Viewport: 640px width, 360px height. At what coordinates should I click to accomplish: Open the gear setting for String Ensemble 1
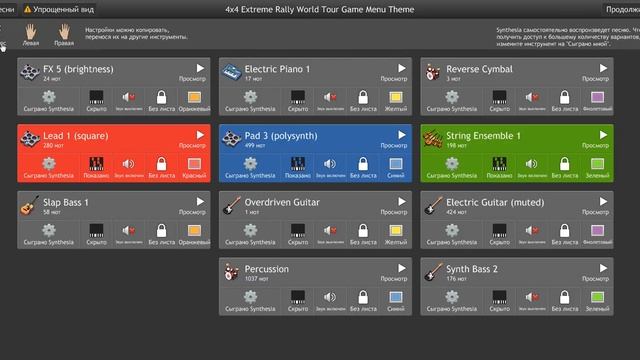pyautogui.click(x=452, y=164)
